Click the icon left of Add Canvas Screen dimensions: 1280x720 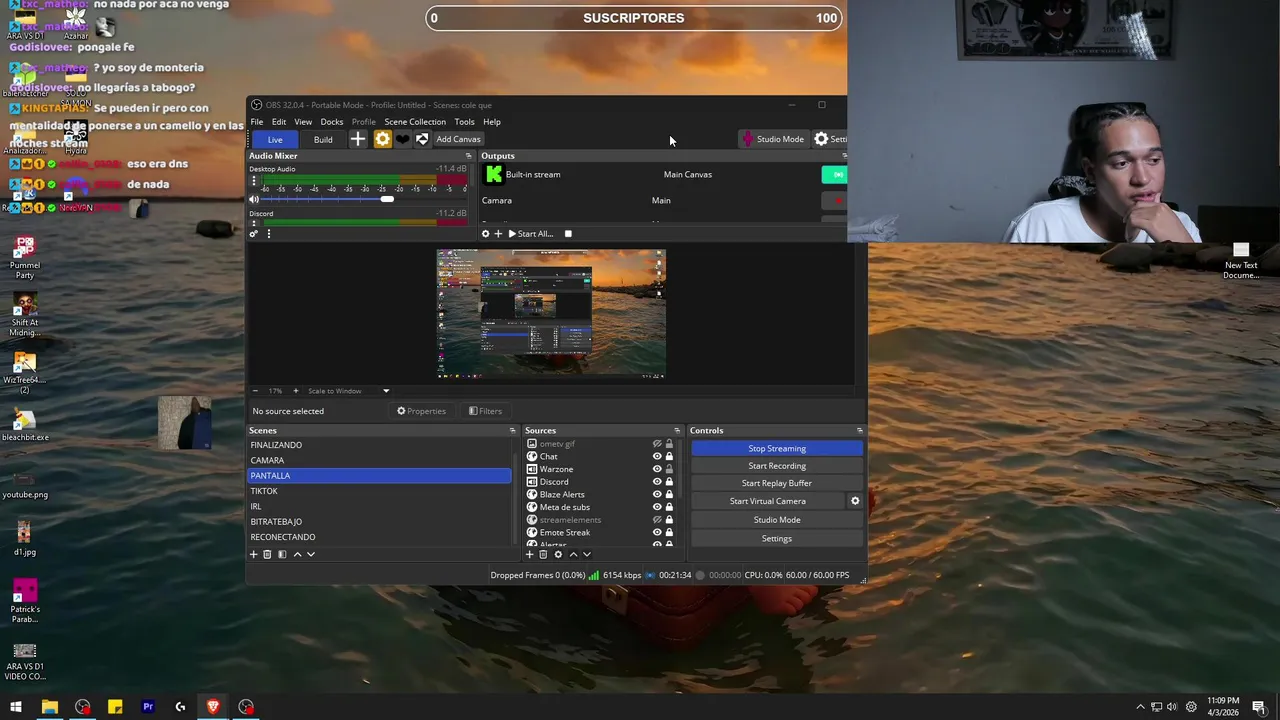(422, 139)
